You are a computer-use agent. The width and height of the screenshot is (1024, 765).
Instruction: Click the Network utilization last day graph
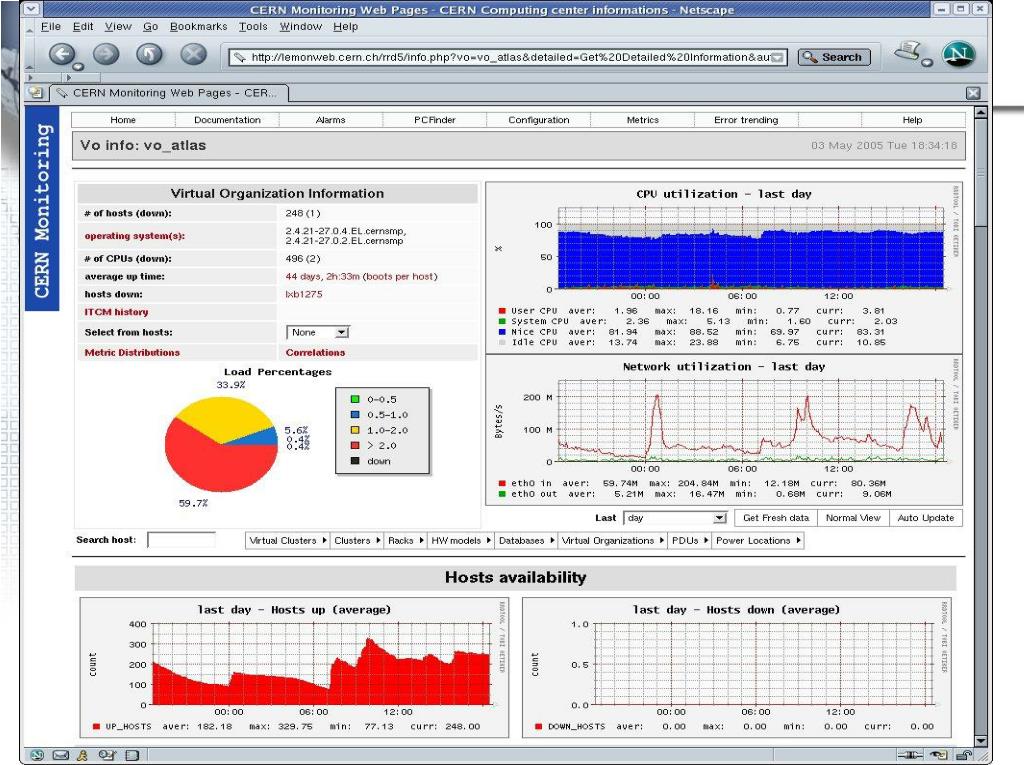pyautogui.click(x=724, y=430)
